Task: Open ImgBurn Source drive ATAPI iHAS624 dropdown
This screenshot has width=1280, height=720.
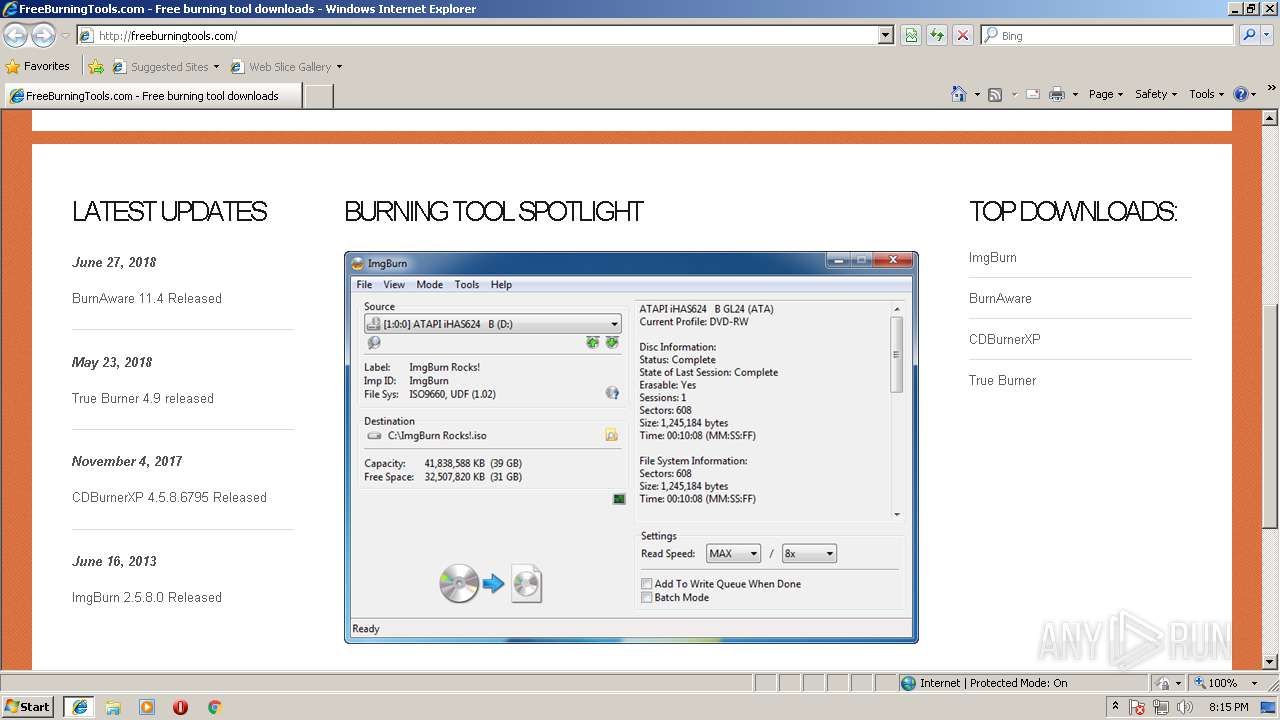Action: (492, 324)
